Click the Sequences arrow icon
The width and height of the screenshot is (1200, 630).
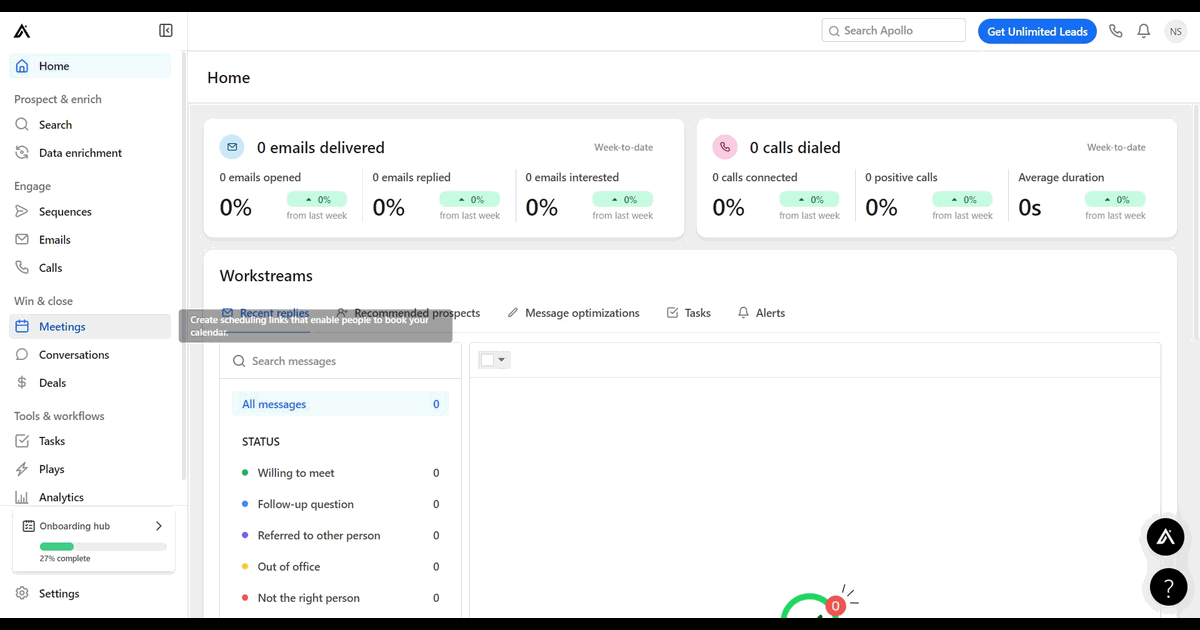coord(22,212)
